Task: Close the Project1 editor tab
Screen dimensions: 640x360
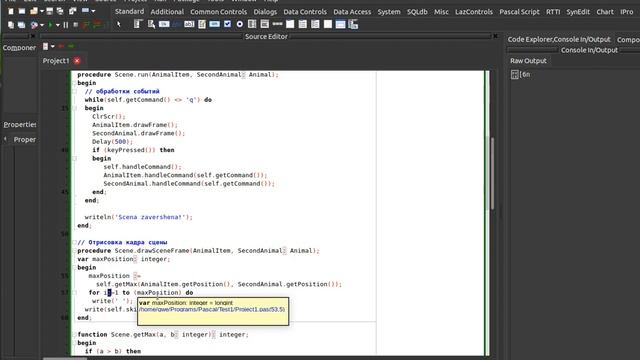Action: [x=77, y=61]
